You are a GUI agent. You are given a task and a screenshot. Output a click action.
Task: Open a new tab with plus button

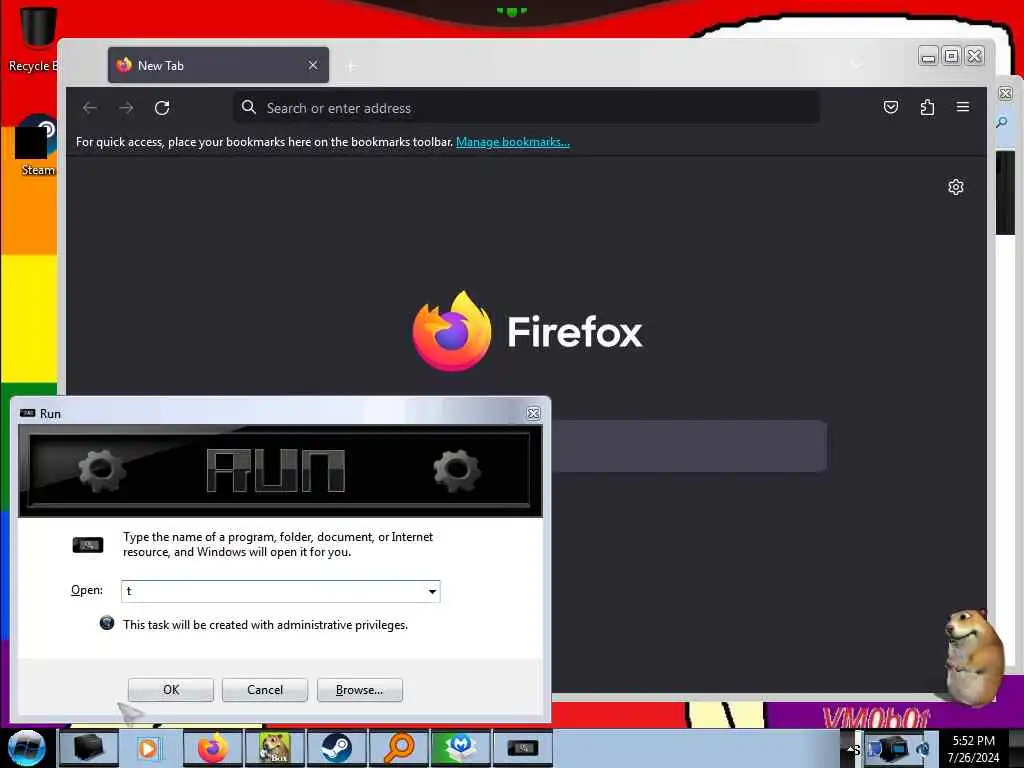[351, 66]
